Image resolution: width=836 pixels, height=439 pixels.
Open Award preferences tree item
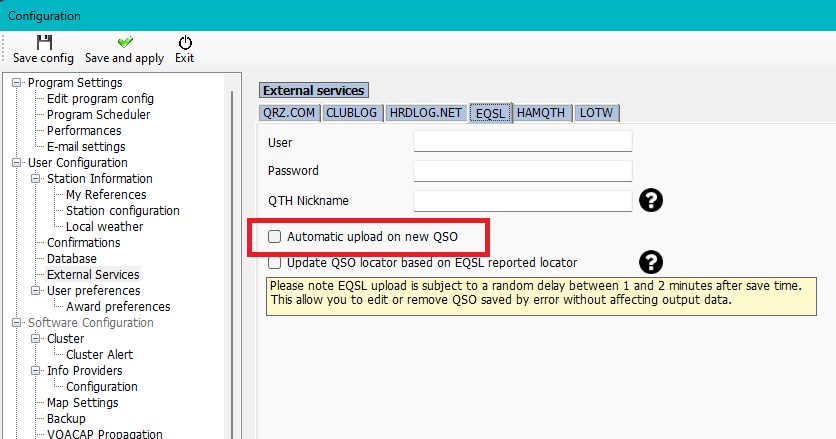click(x=118, y=307)
